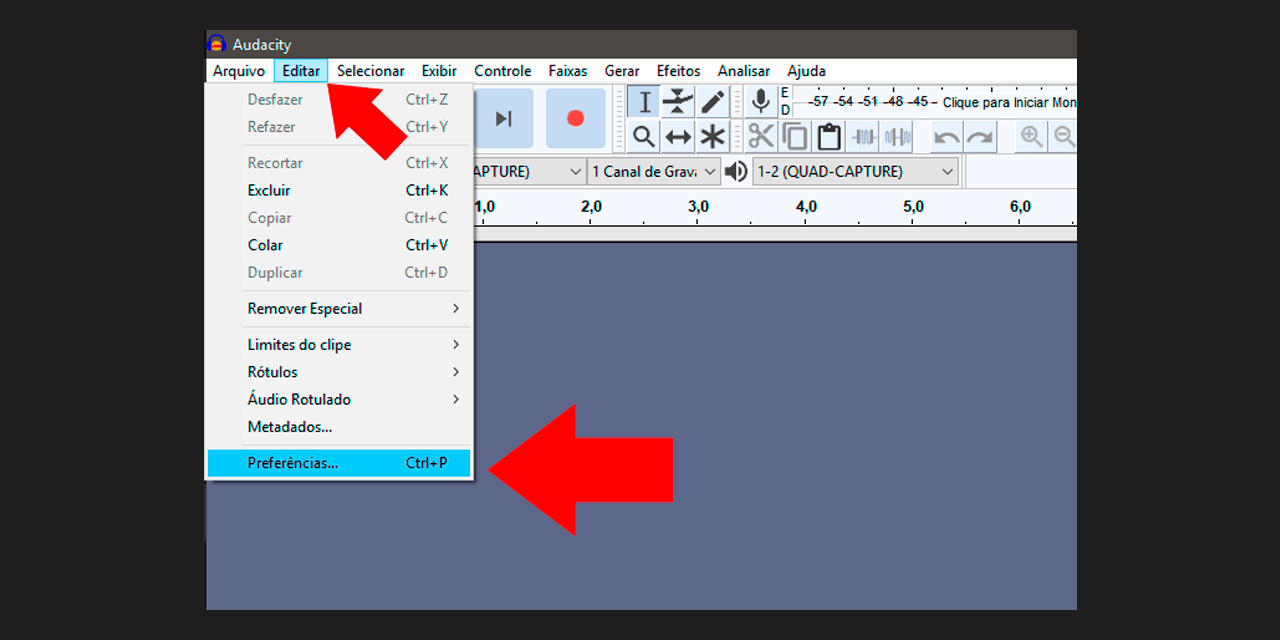Click the red Record button
1280x640 pixels.
pos(575,118)
